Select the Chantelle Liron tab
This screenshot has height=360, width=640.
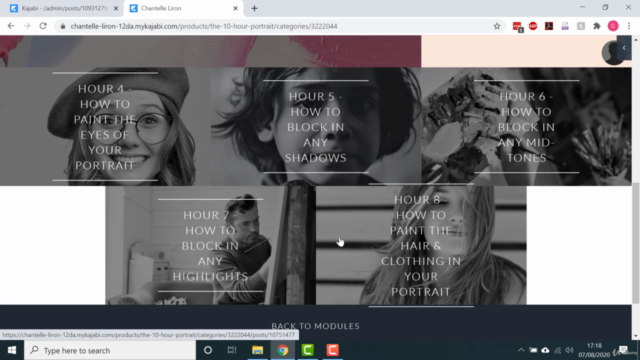tap(184, 8)
